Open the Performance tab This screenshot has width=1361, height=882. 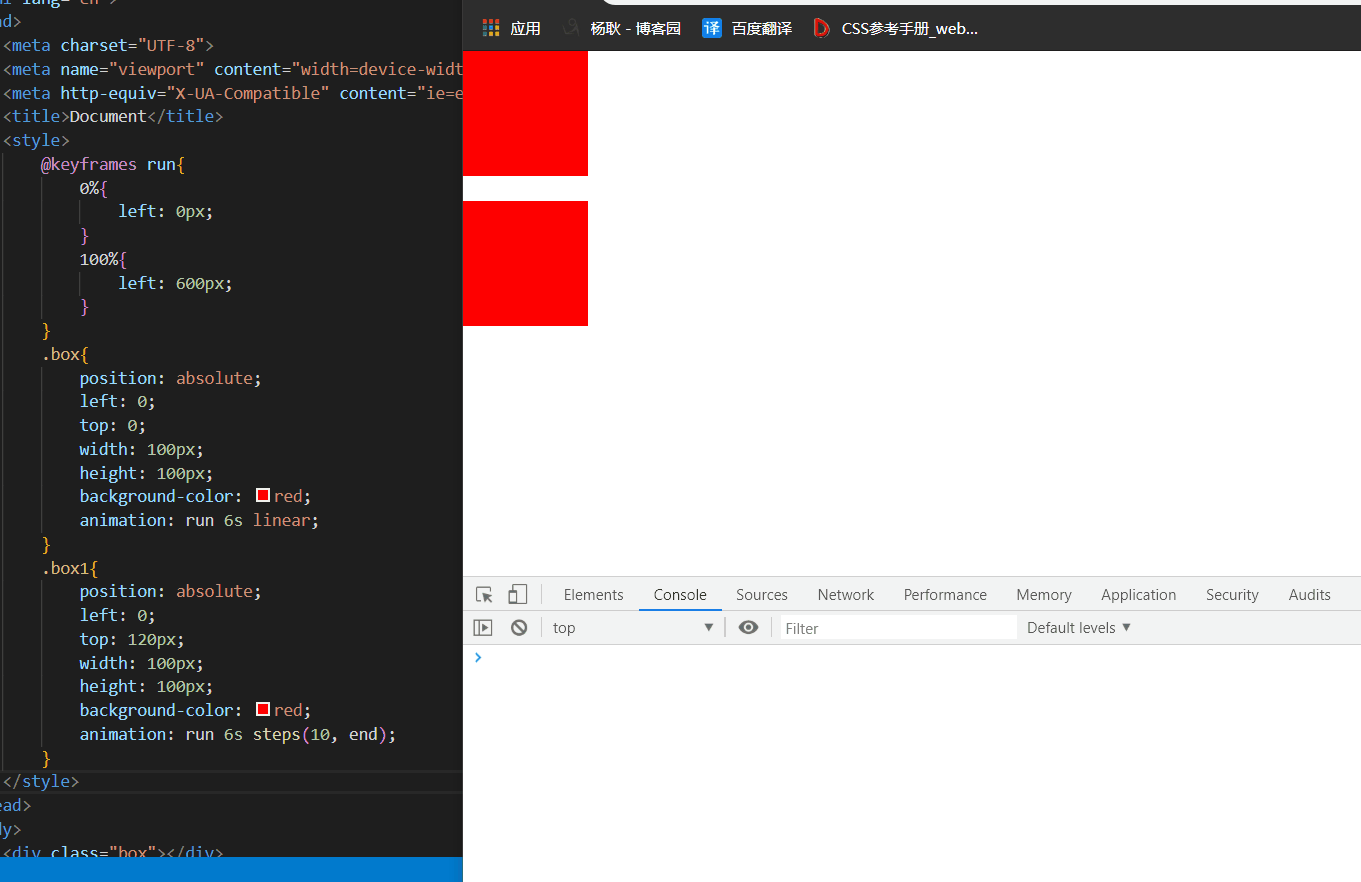coord(945,595)
